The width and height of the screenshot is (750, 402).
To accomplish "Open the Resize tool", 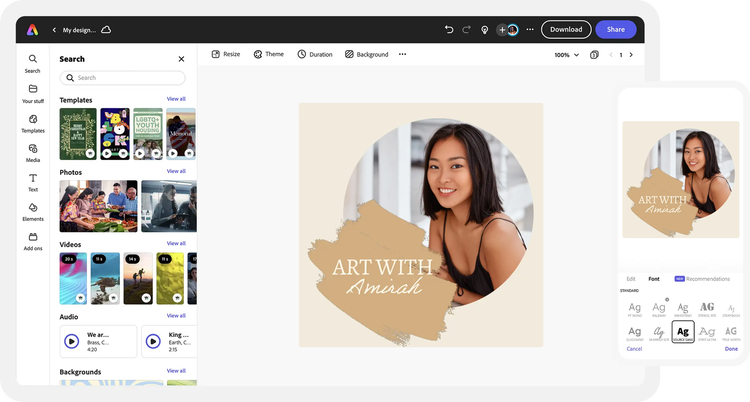I will (226, 54).
